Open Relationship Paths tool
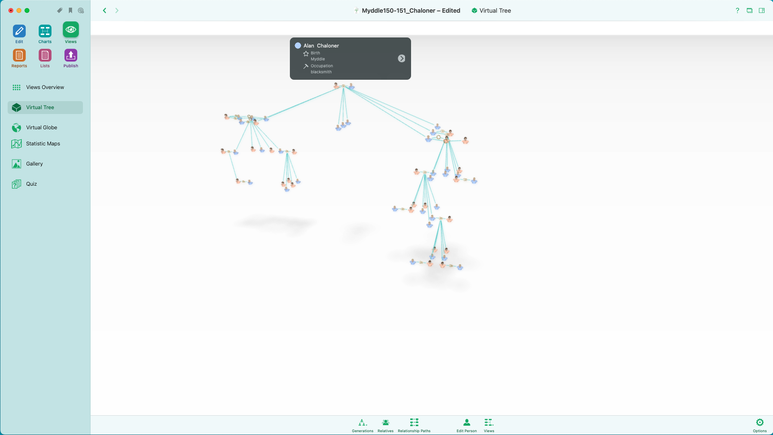Screen dimensions: 773x435 point(414,425)
